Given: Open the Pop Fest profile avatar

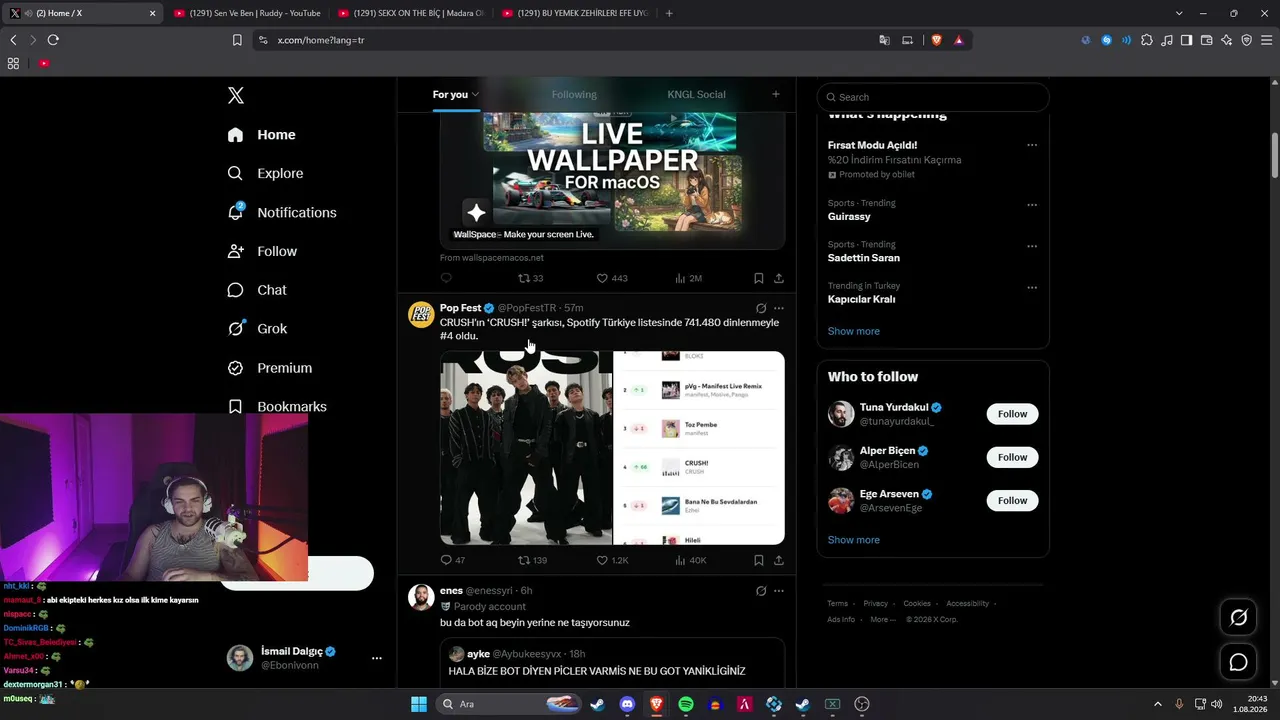Looking at the screenshot, I should 421,314.
